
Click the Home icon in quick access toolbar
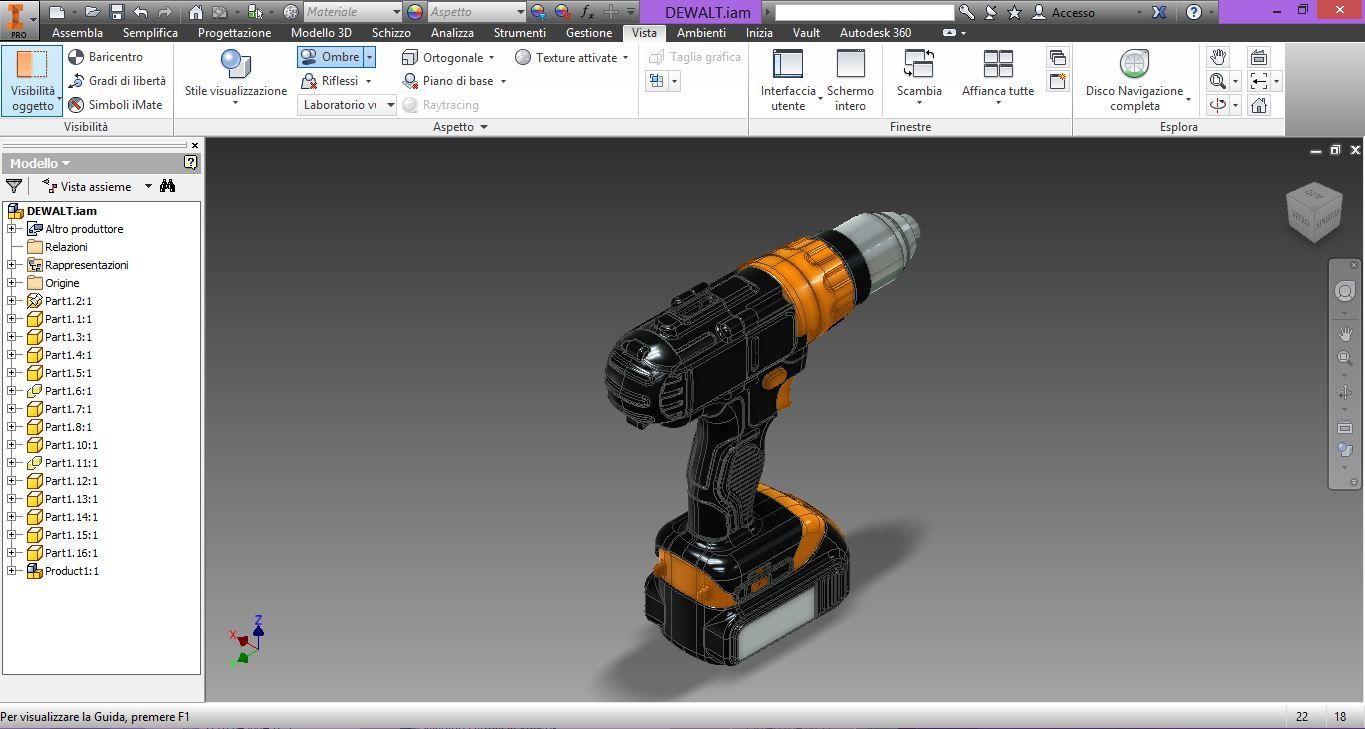coord(196,12)
